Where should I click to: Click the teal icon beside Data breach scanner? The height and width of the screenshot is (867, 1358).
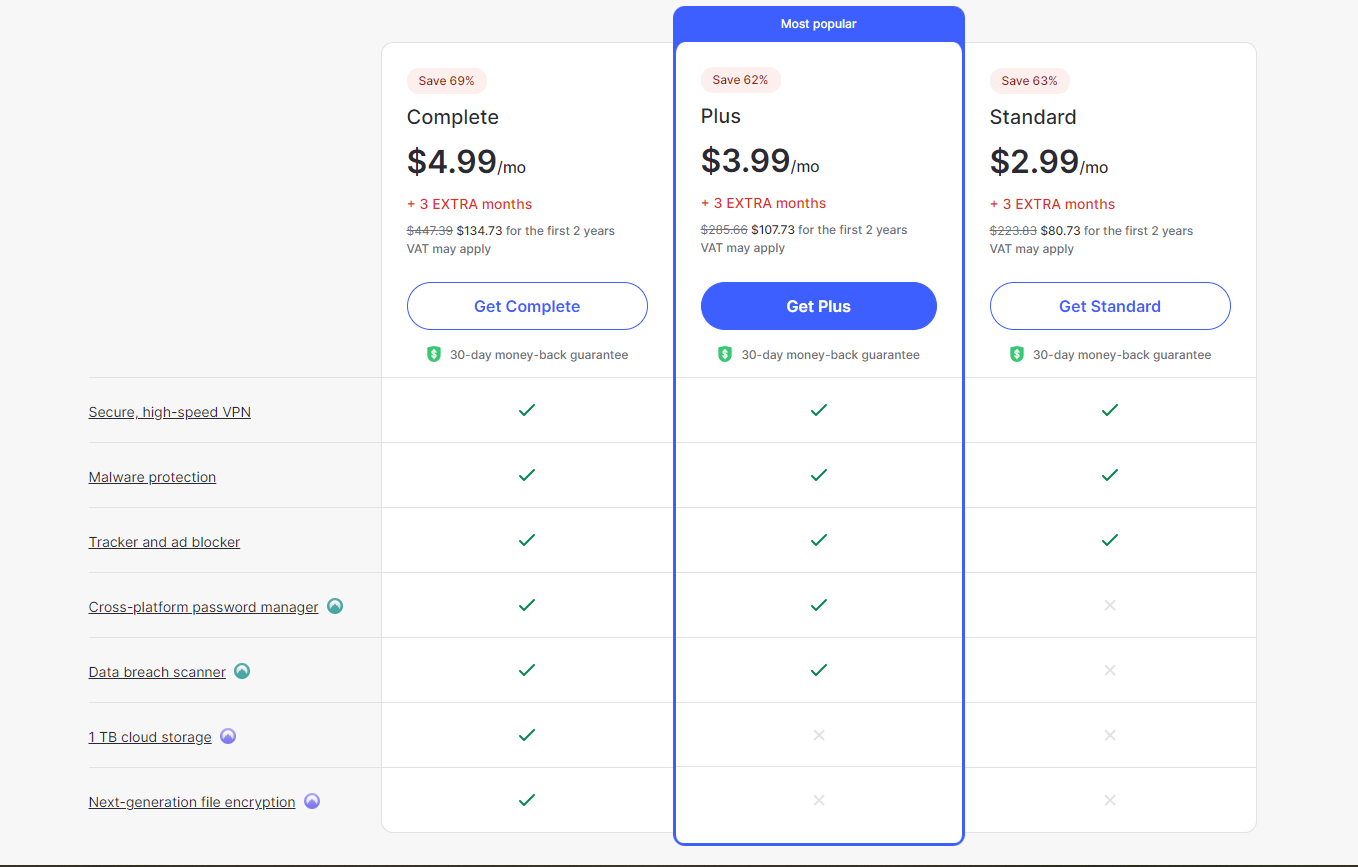coord(242,671)
